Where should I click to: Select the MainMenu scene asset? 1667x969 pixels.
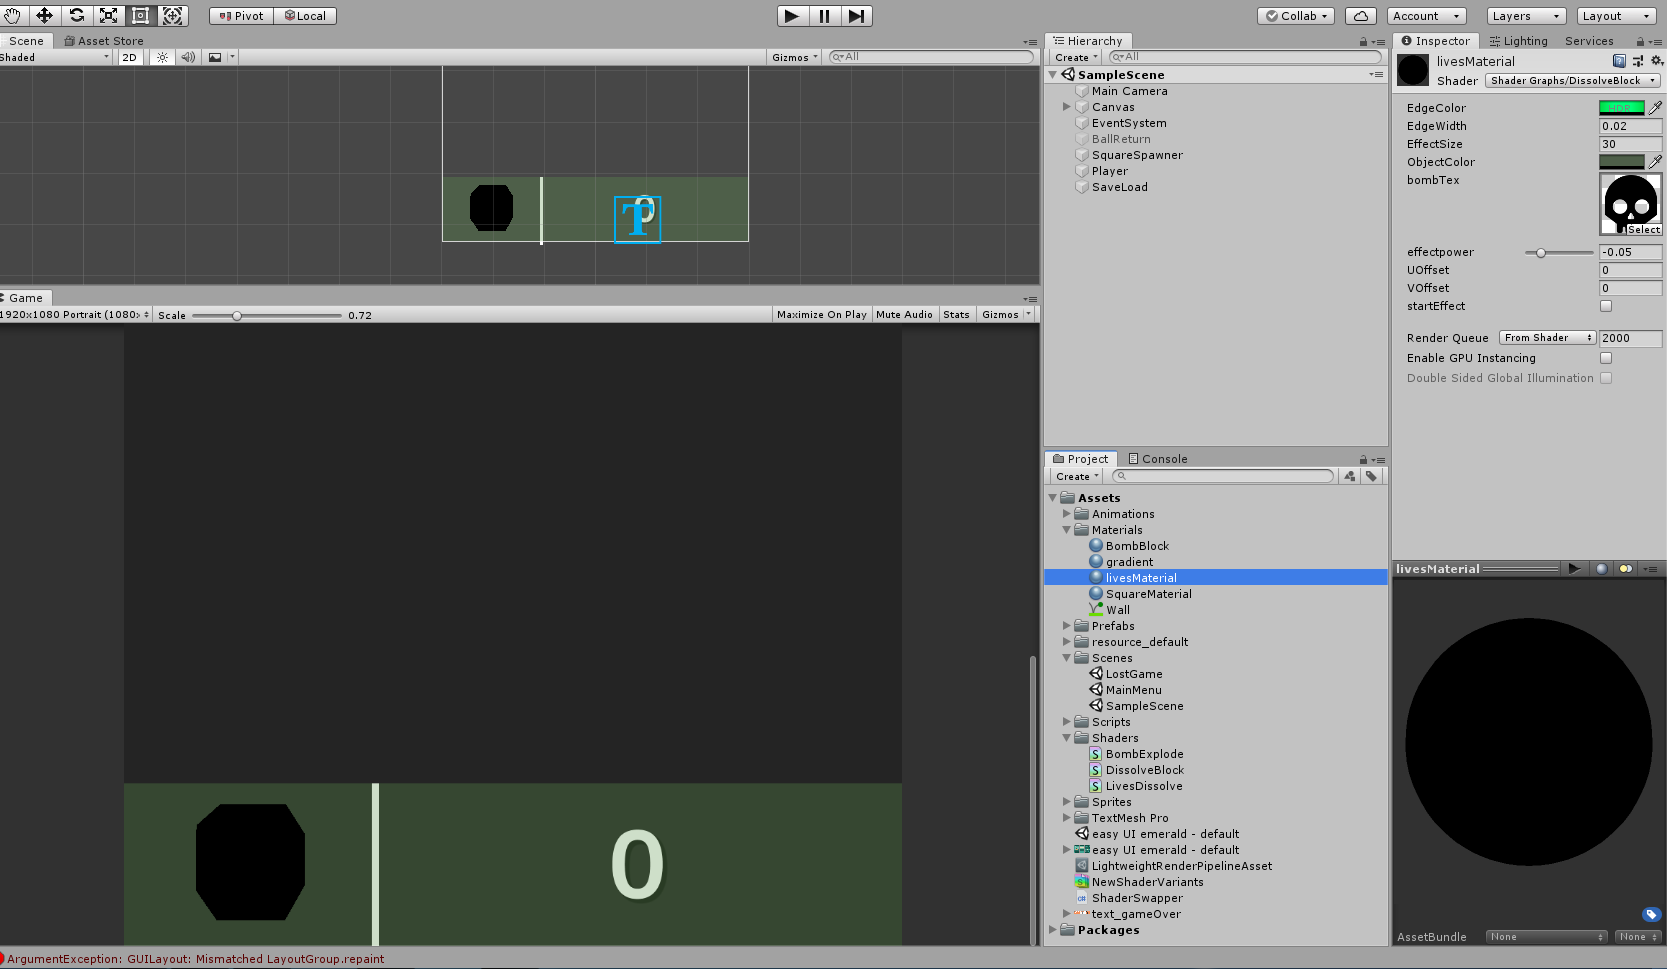pyautogui.click(x=1133, y=690)
